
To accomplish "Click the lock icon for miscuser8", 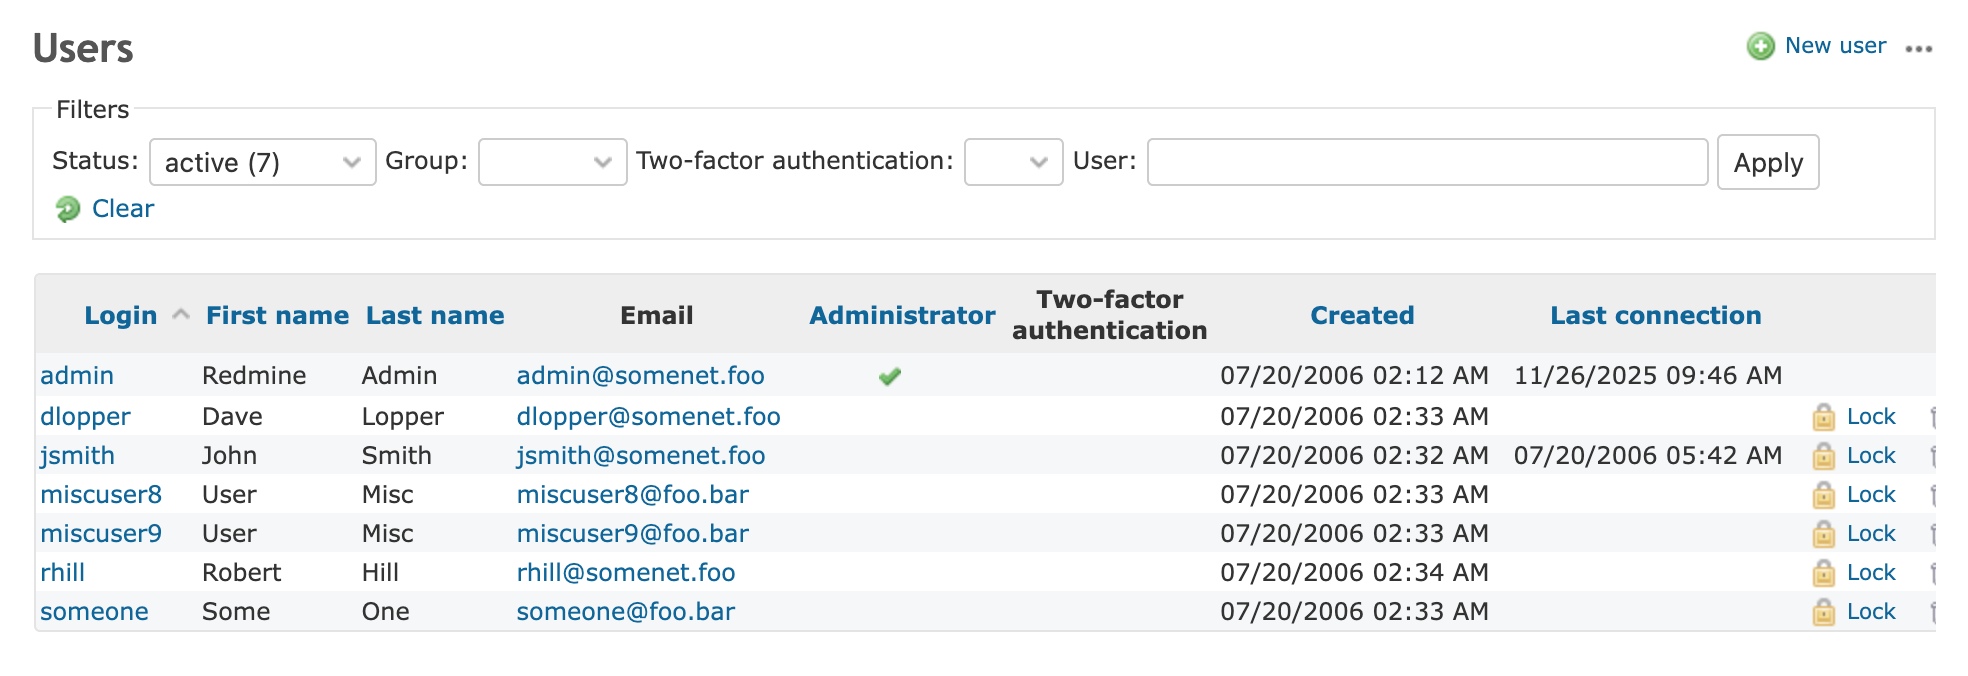I will click(x=1824, y=495).
